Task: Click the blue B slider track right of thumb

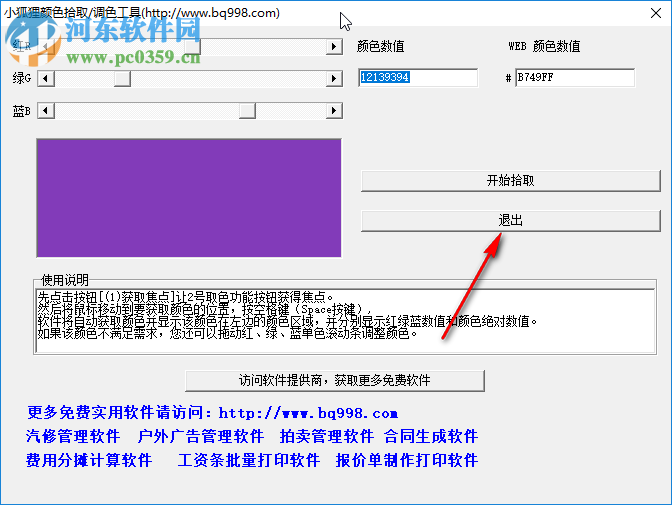Action: click(291, 111)
